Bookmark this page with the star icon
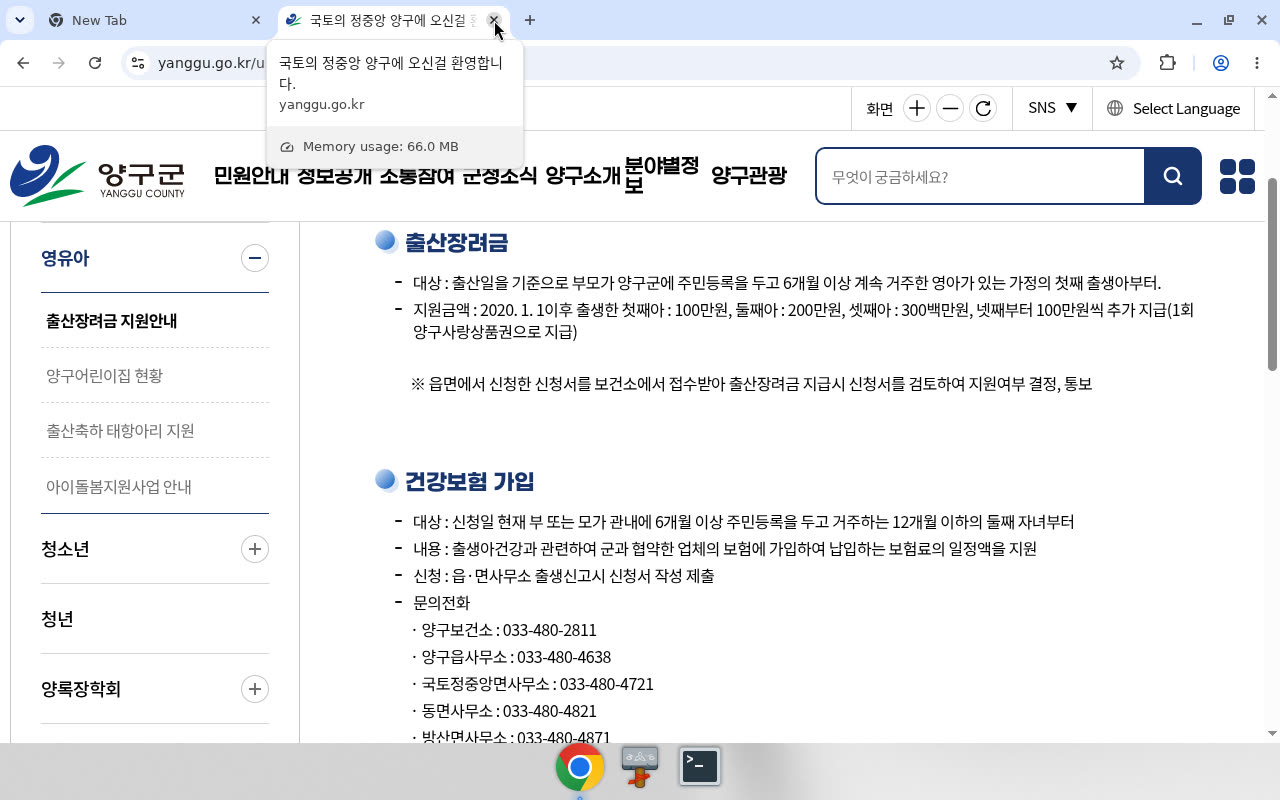 click(x=1117, y=63)
